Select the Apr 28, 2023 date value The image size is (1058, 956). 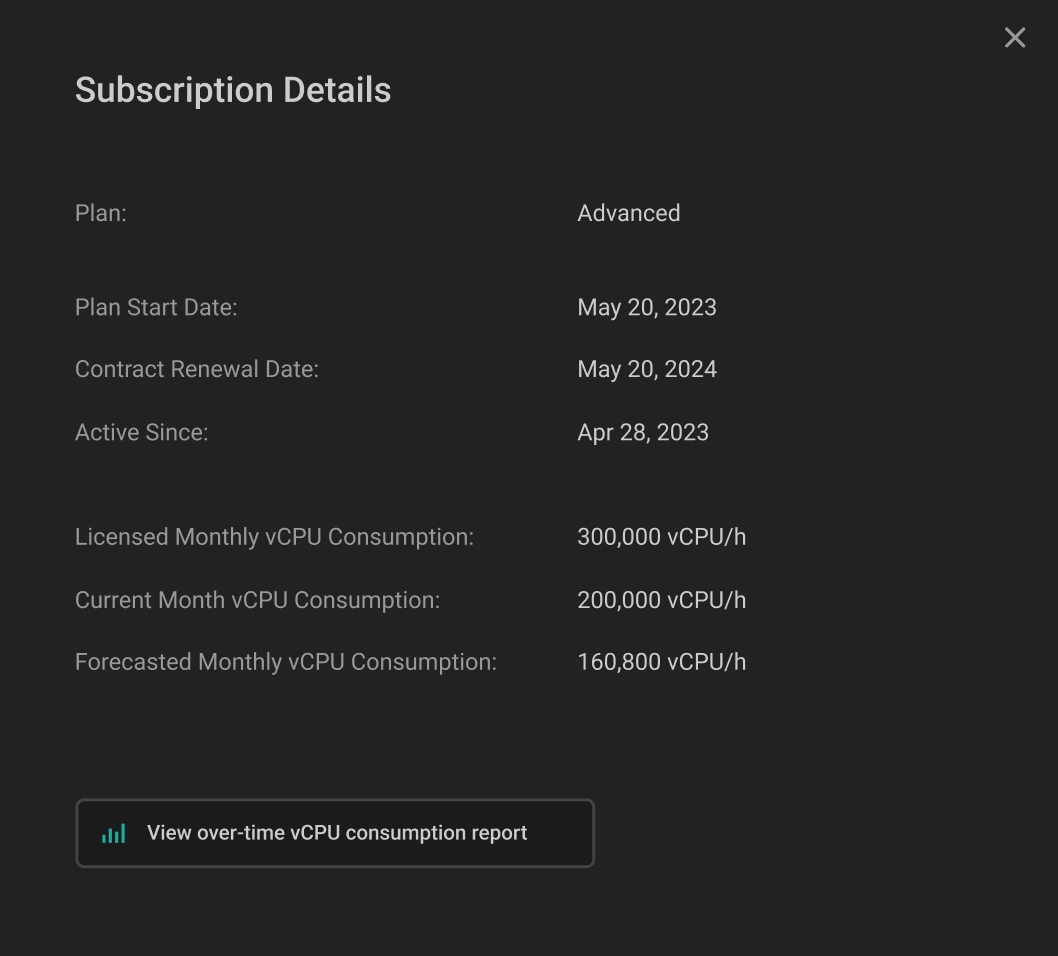pyautogui.click(x=642, y=432)
